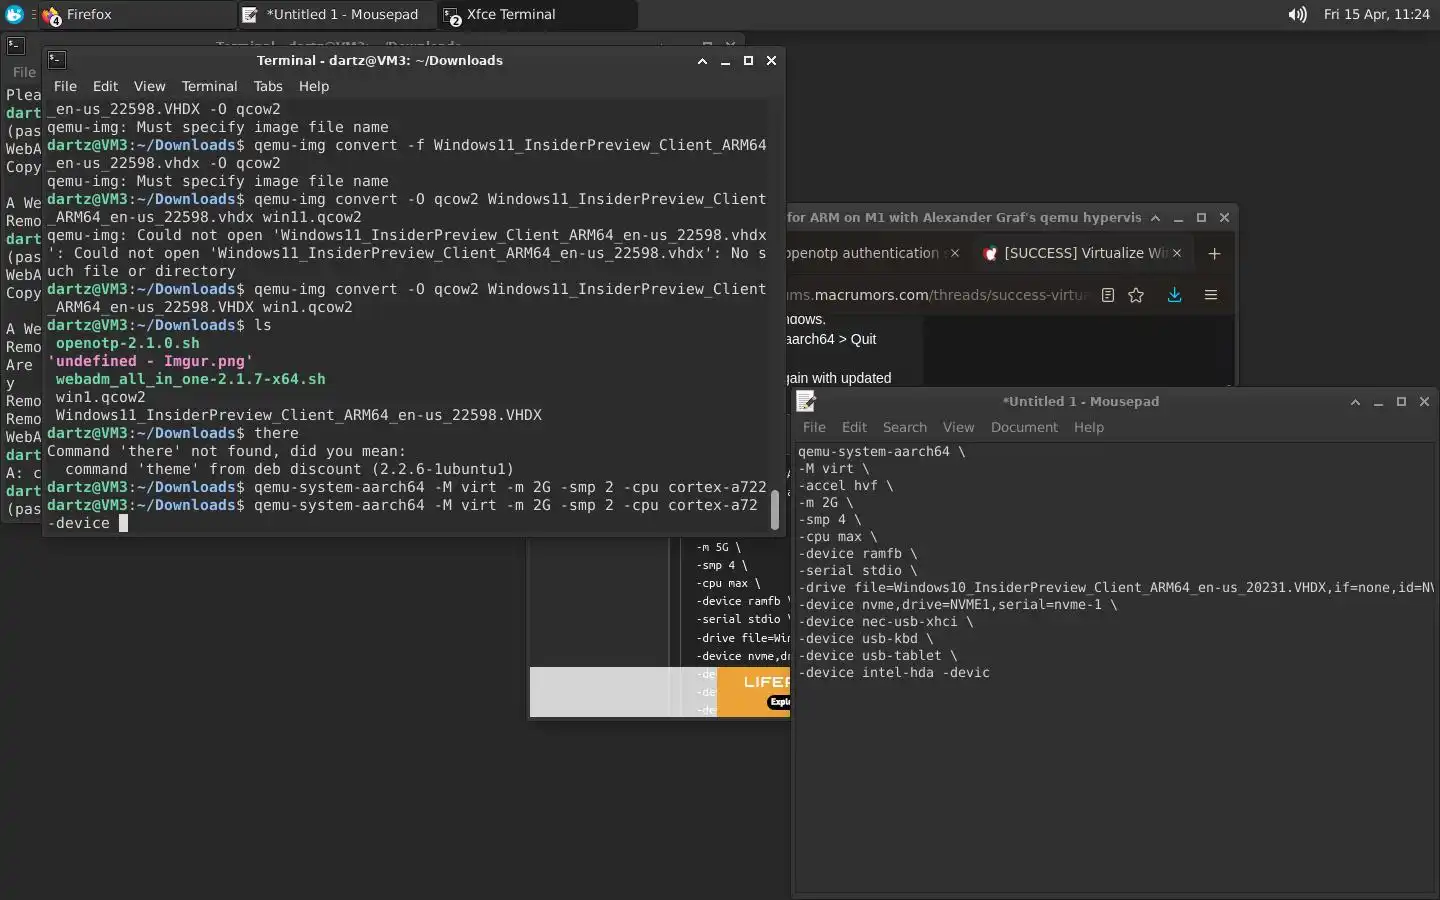Open Tabs menu in Terminal window
The height and width of the screenshot is (900, 1440).
coord(268,86)
